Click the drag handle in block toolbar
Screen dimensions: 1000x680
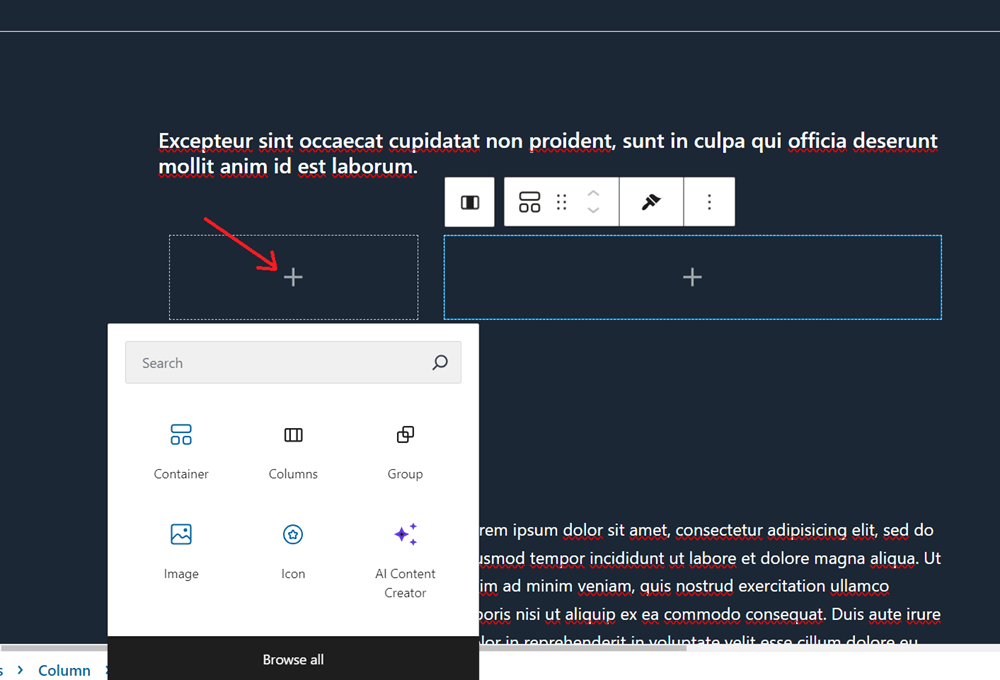561,203
